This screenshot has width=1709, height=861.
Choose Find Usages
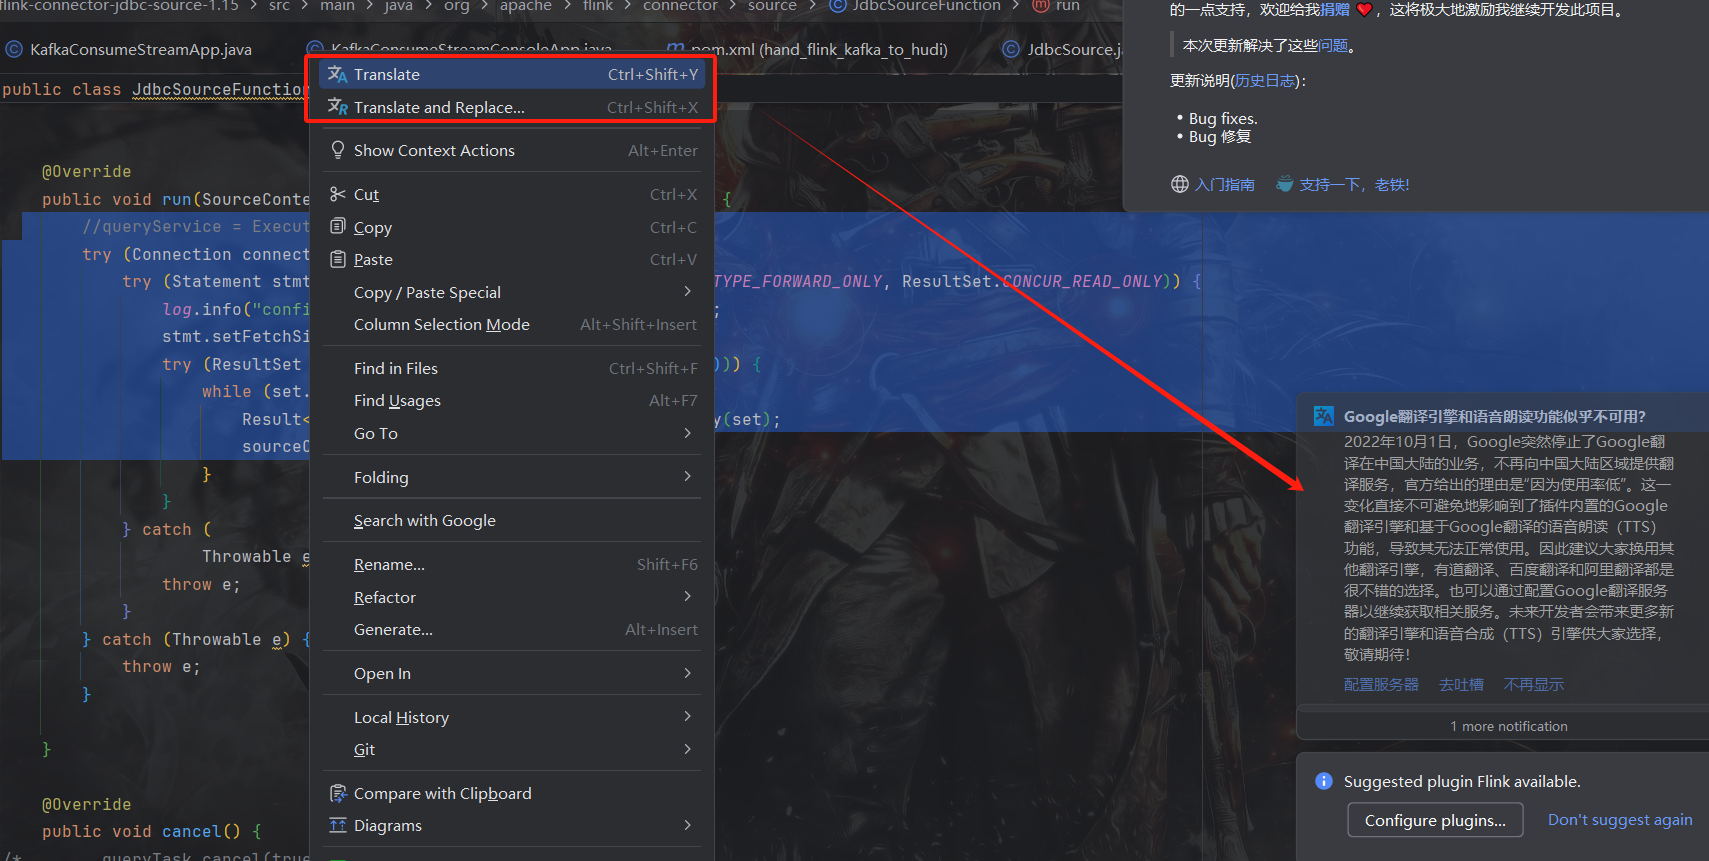[x=513, y=400]
